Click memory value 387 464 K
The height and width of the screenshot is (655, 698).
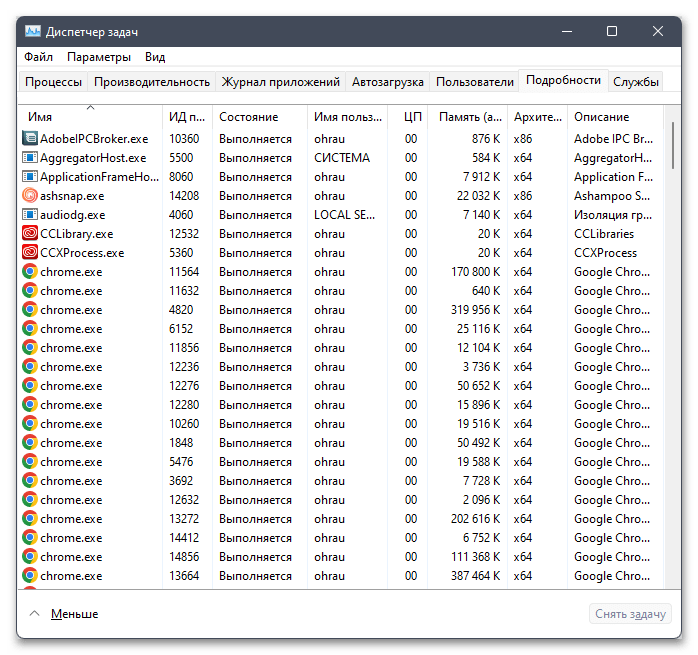pos(475,576)
